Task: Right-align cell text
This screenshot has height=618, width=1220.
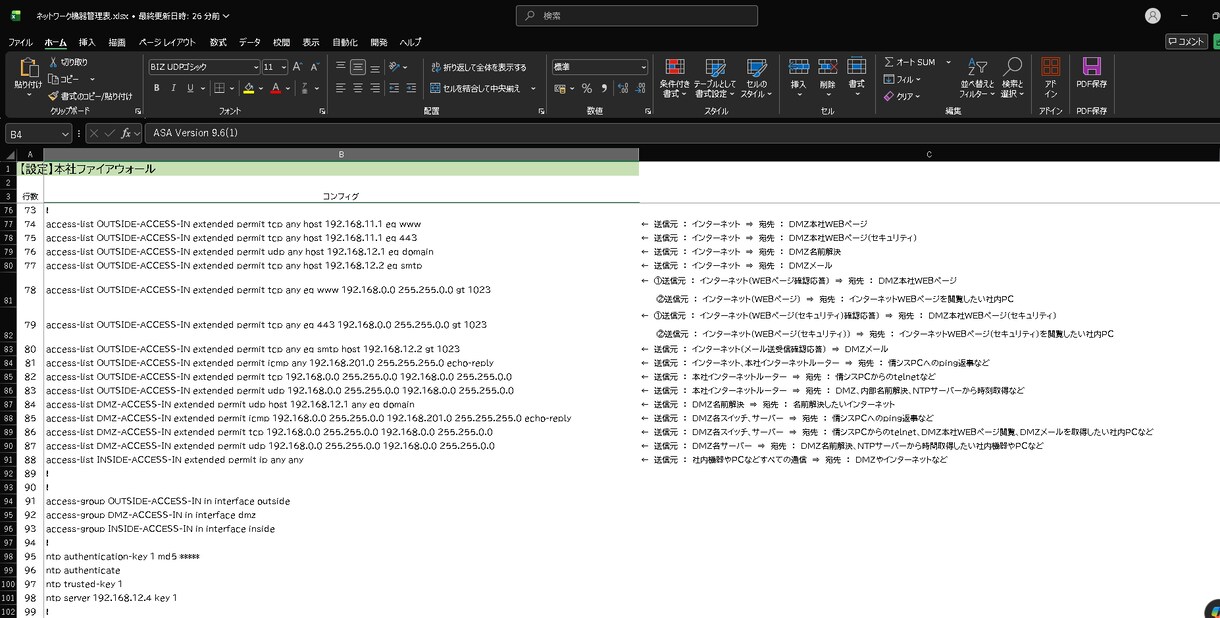Action: point(375,88)
